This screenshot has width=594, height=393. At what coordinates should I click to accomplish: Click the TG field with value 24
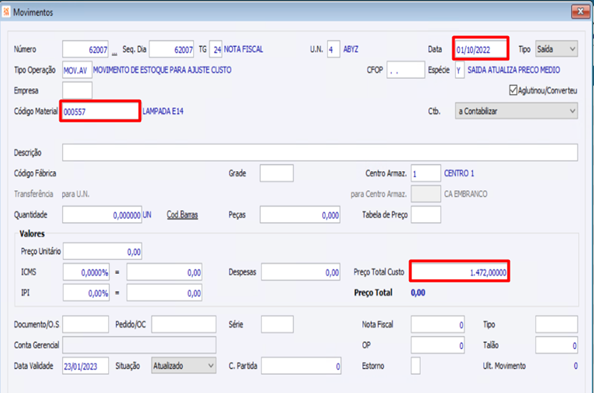216,49
